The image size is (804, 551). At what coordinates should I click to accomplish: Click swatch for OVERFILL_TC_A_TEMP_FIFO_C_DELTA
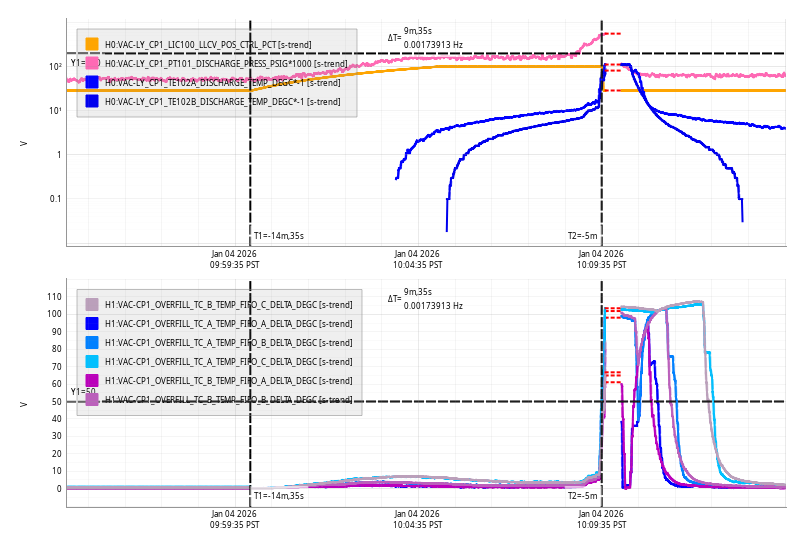[92, 361]
